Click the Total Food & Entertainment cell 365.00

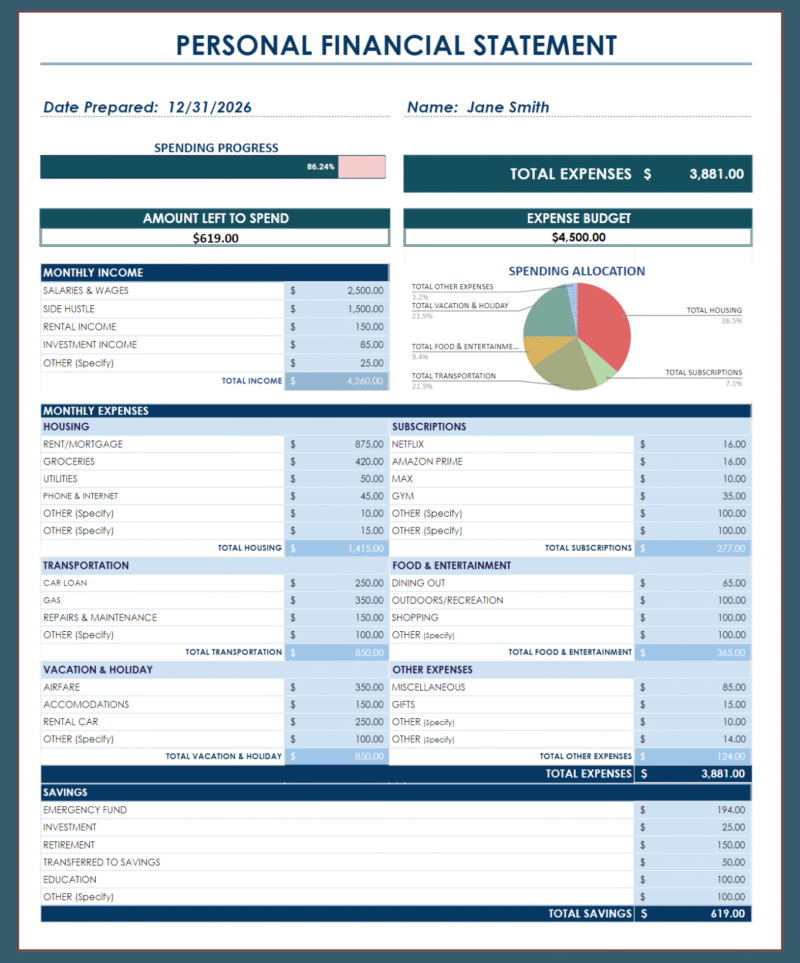click(693, 652)
